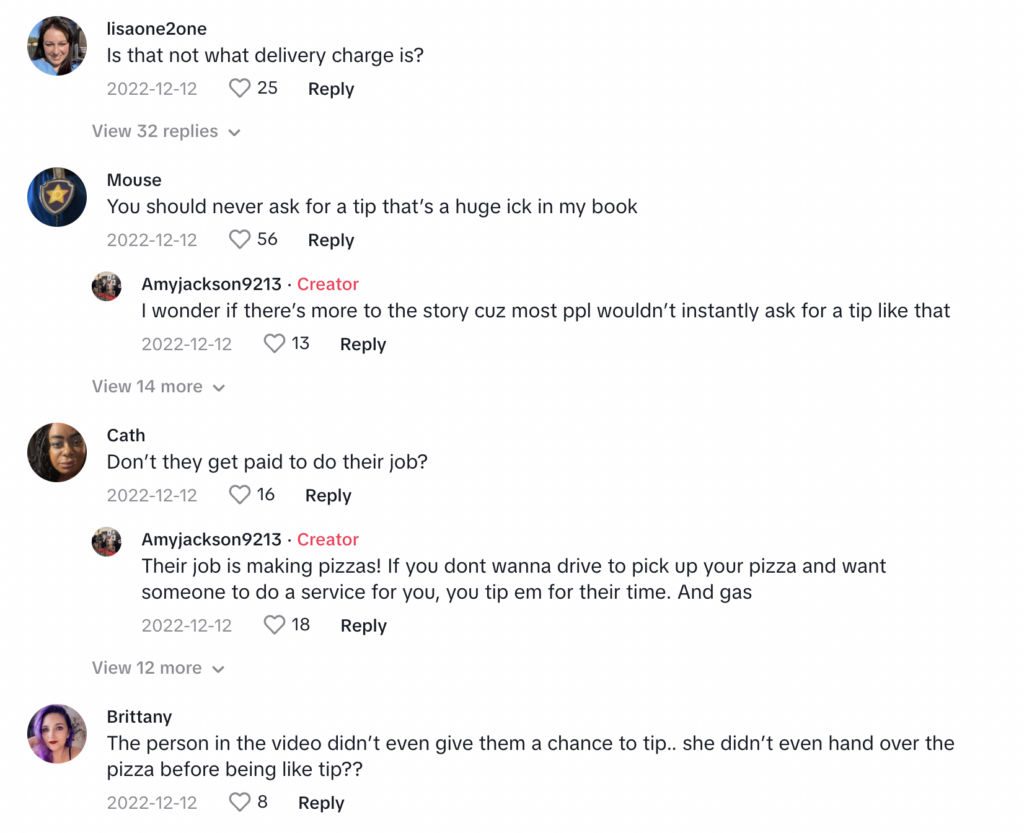Screen dimensions: 1024x833
Task: Click Cath's profile avatar
Action: point(57,452)
